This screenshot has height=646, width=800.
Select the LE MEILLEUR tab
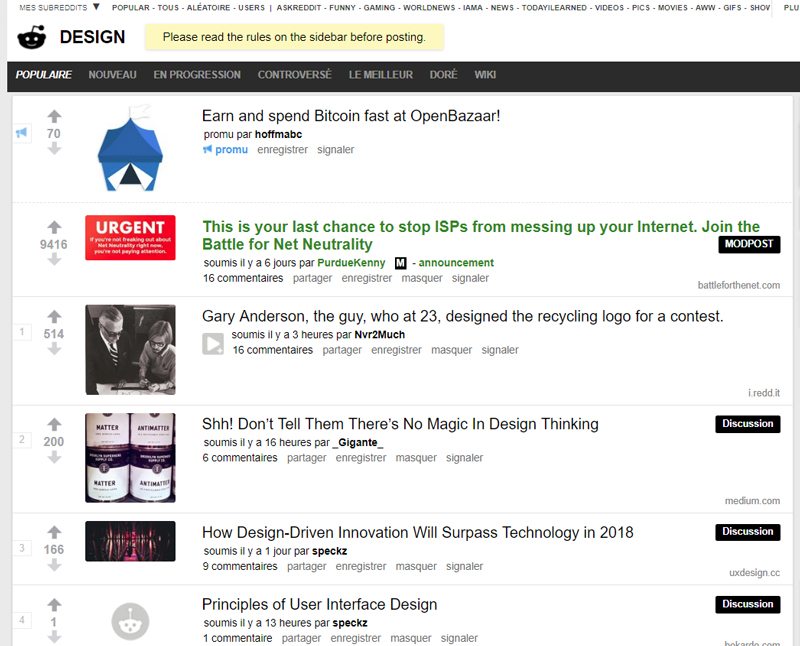click(381, 75)
